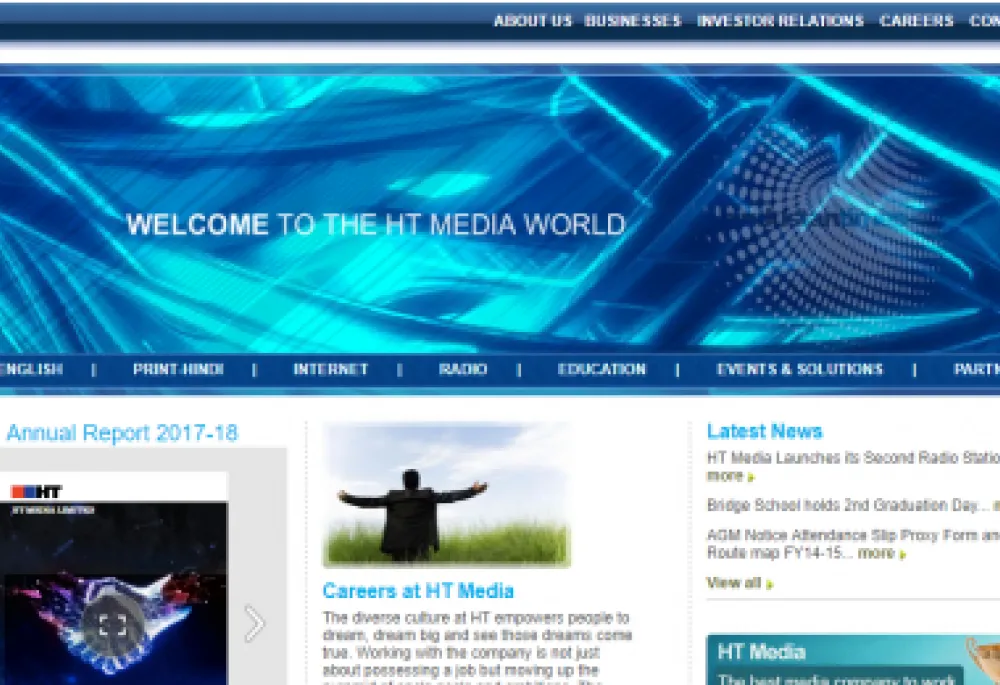The height and width of the screenshot is (685, 1000).
Task: Read more on Second Radio Station news
Action: (730, 476)
